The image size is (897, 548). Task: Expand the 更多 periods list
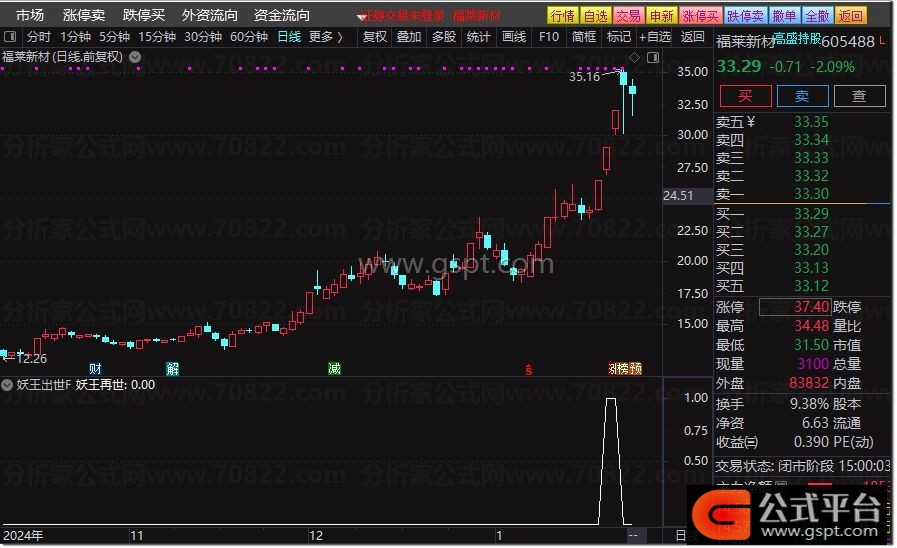[x=326, y=37]
